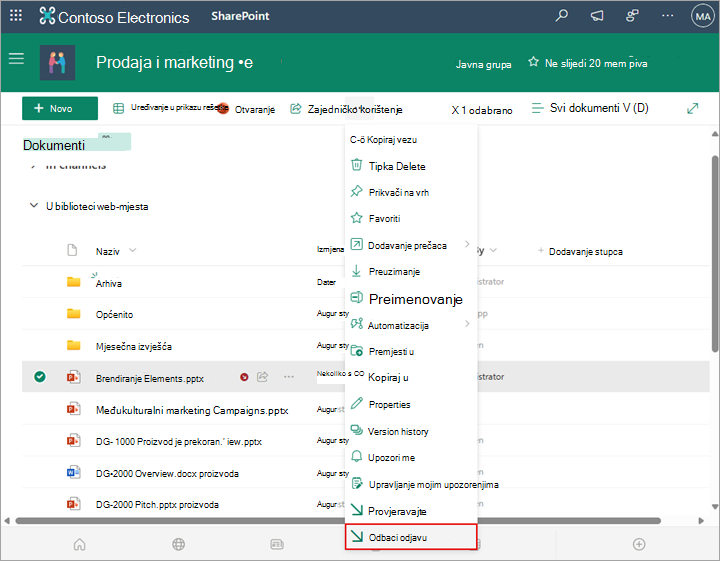This screenshot has height=561, width=720.
Task: Choose Tipka Delete menu entry
Action: (411, 166)
